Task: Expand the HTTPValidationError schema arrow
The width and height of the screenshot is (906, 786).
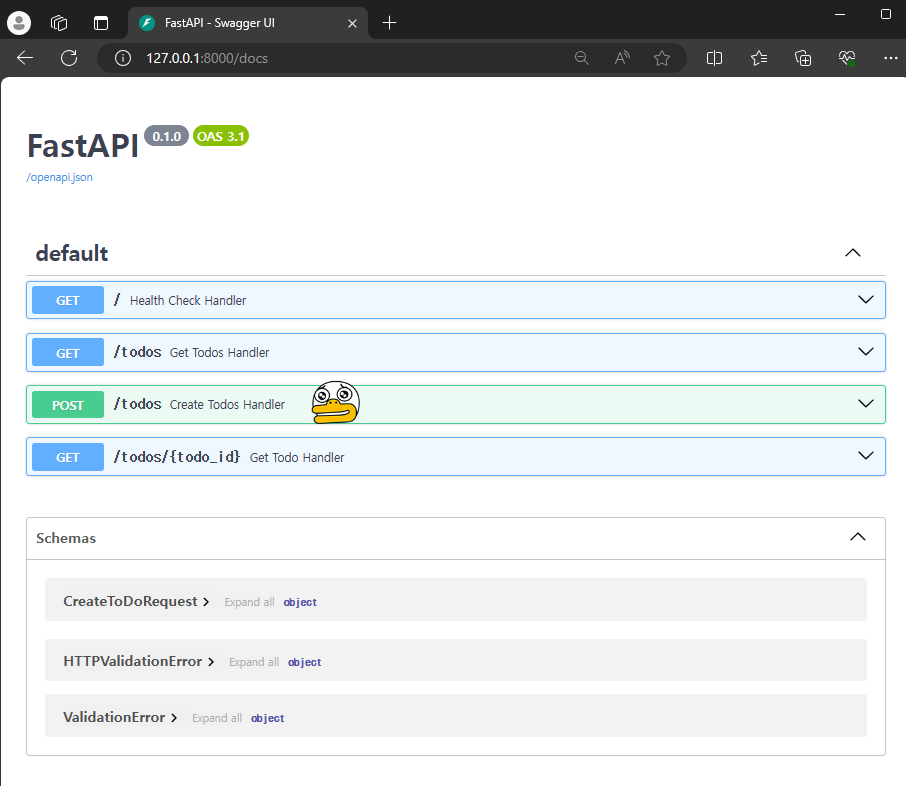Action: coord(211,662)
